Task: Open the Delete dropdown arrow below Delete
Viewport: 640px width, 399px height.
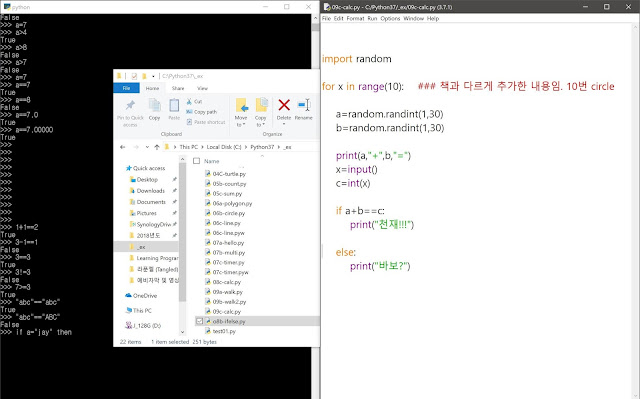Action: click(x=284, y=124)
